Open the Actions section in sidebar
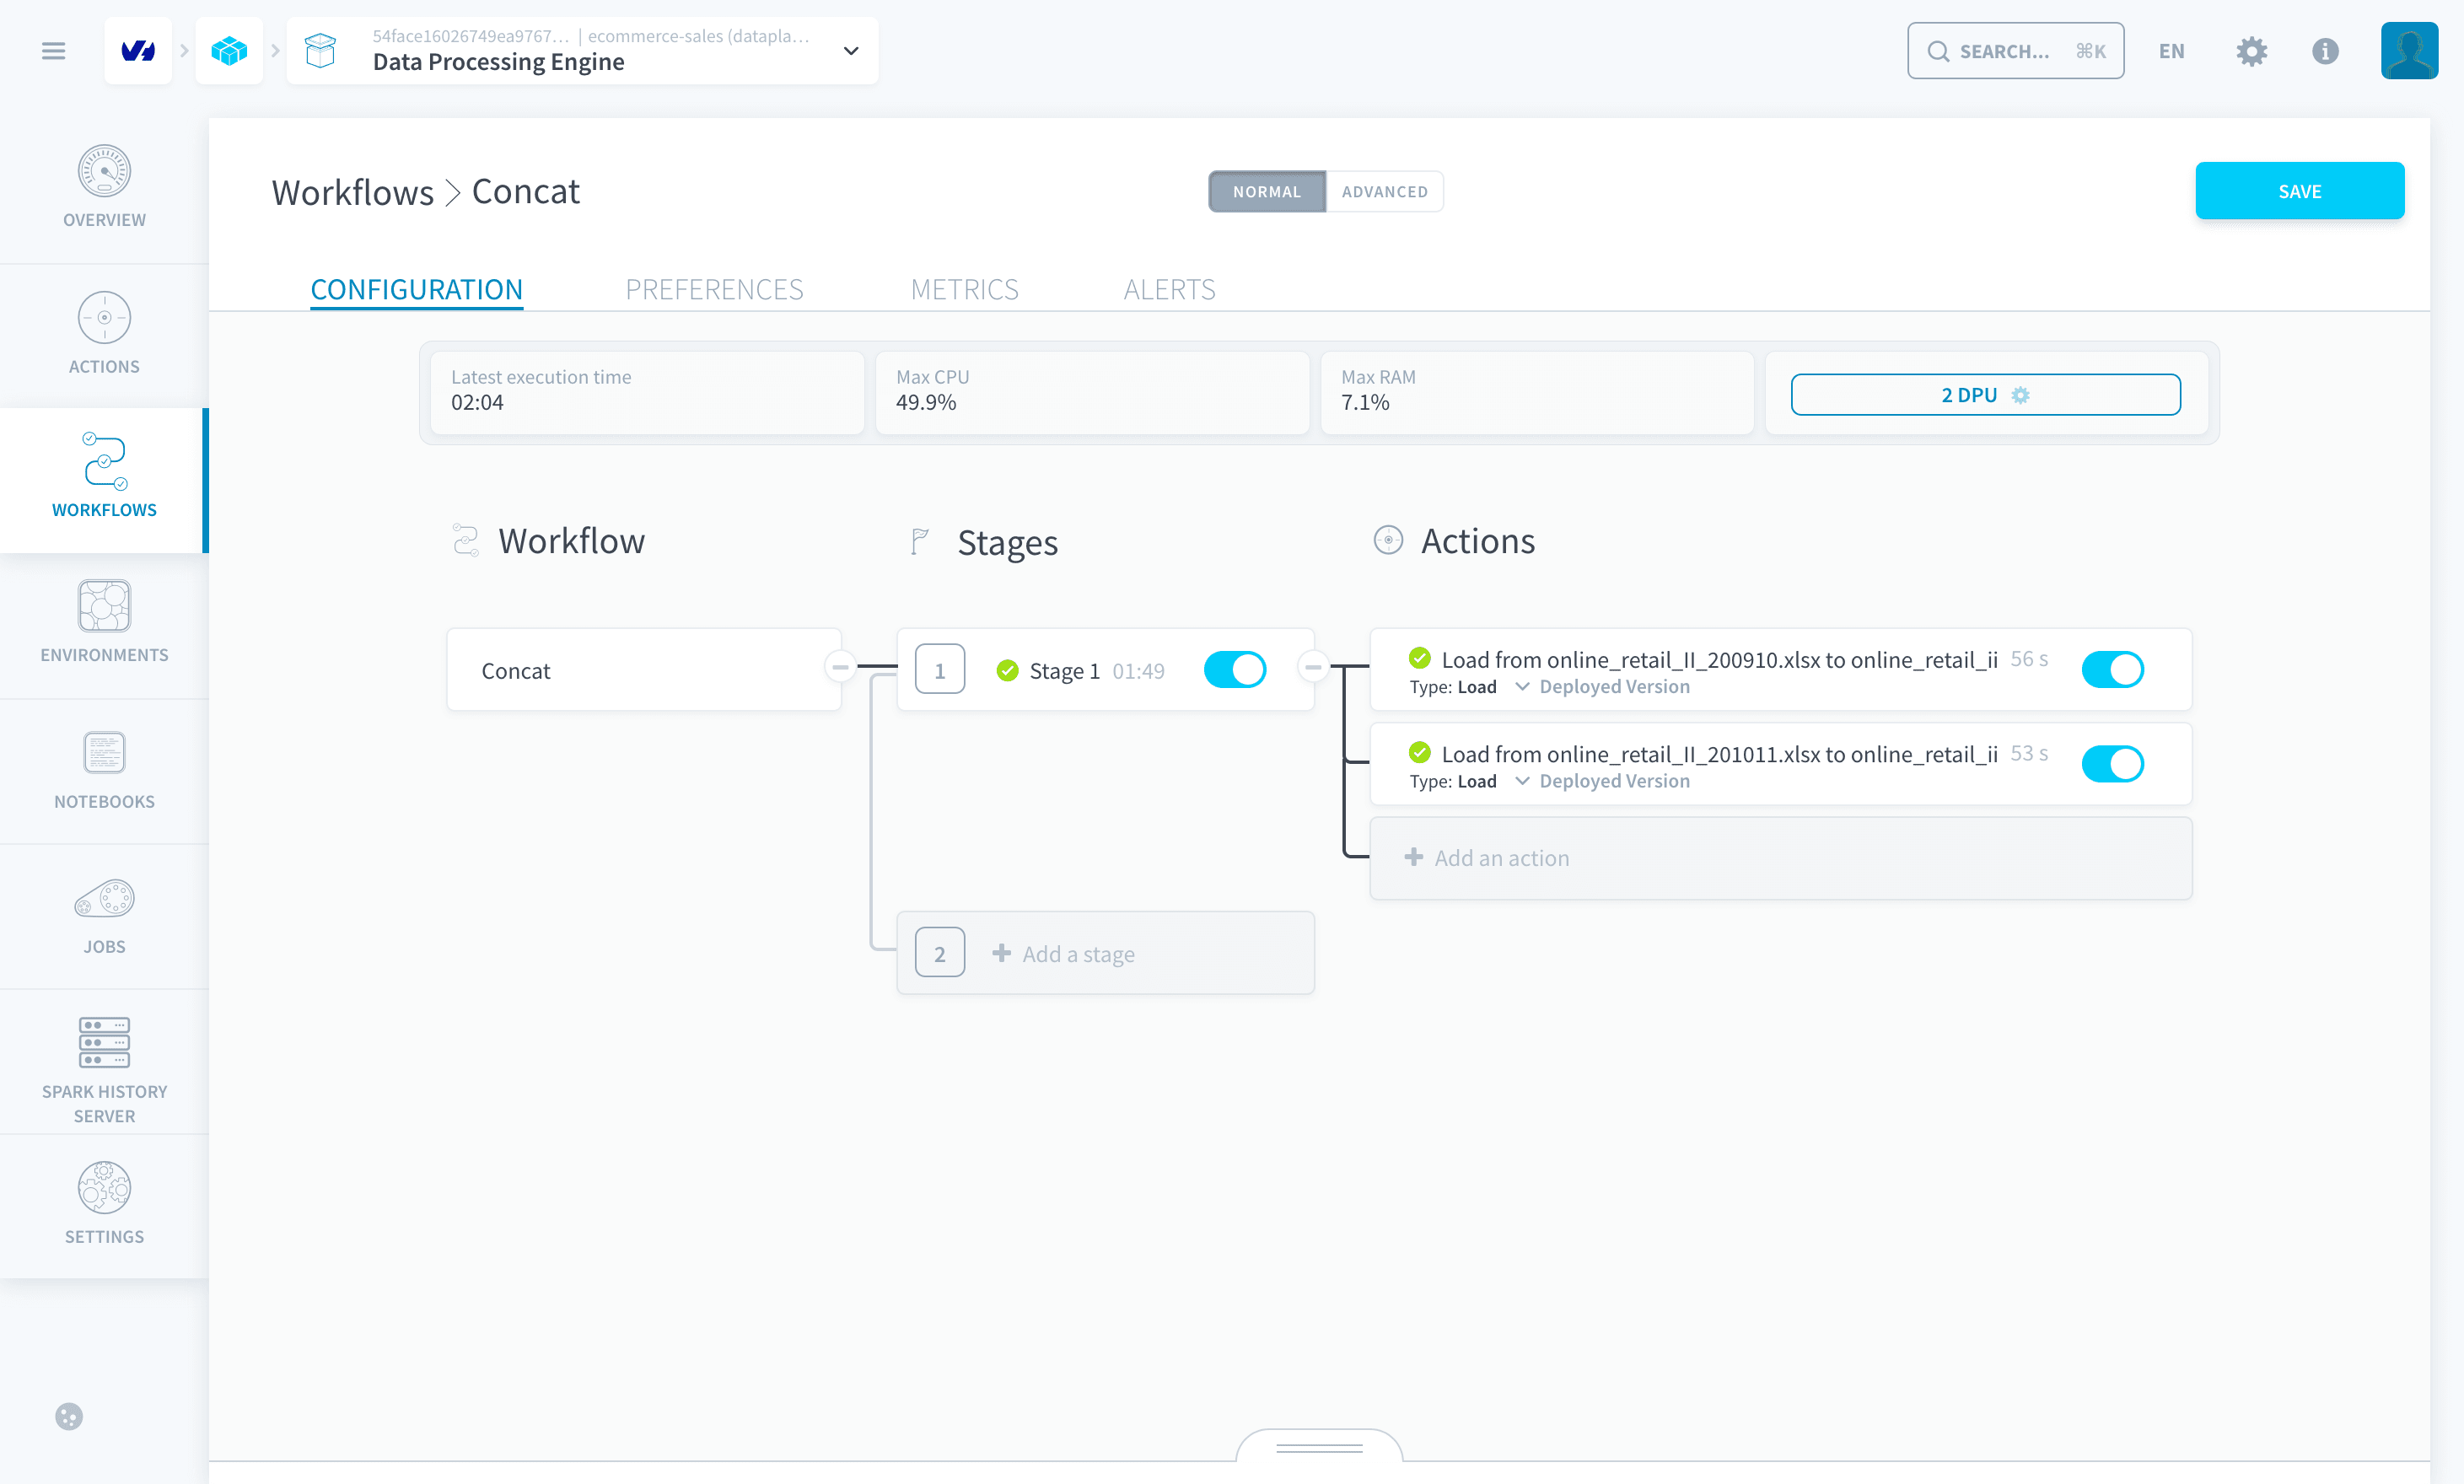 [104, 334]
